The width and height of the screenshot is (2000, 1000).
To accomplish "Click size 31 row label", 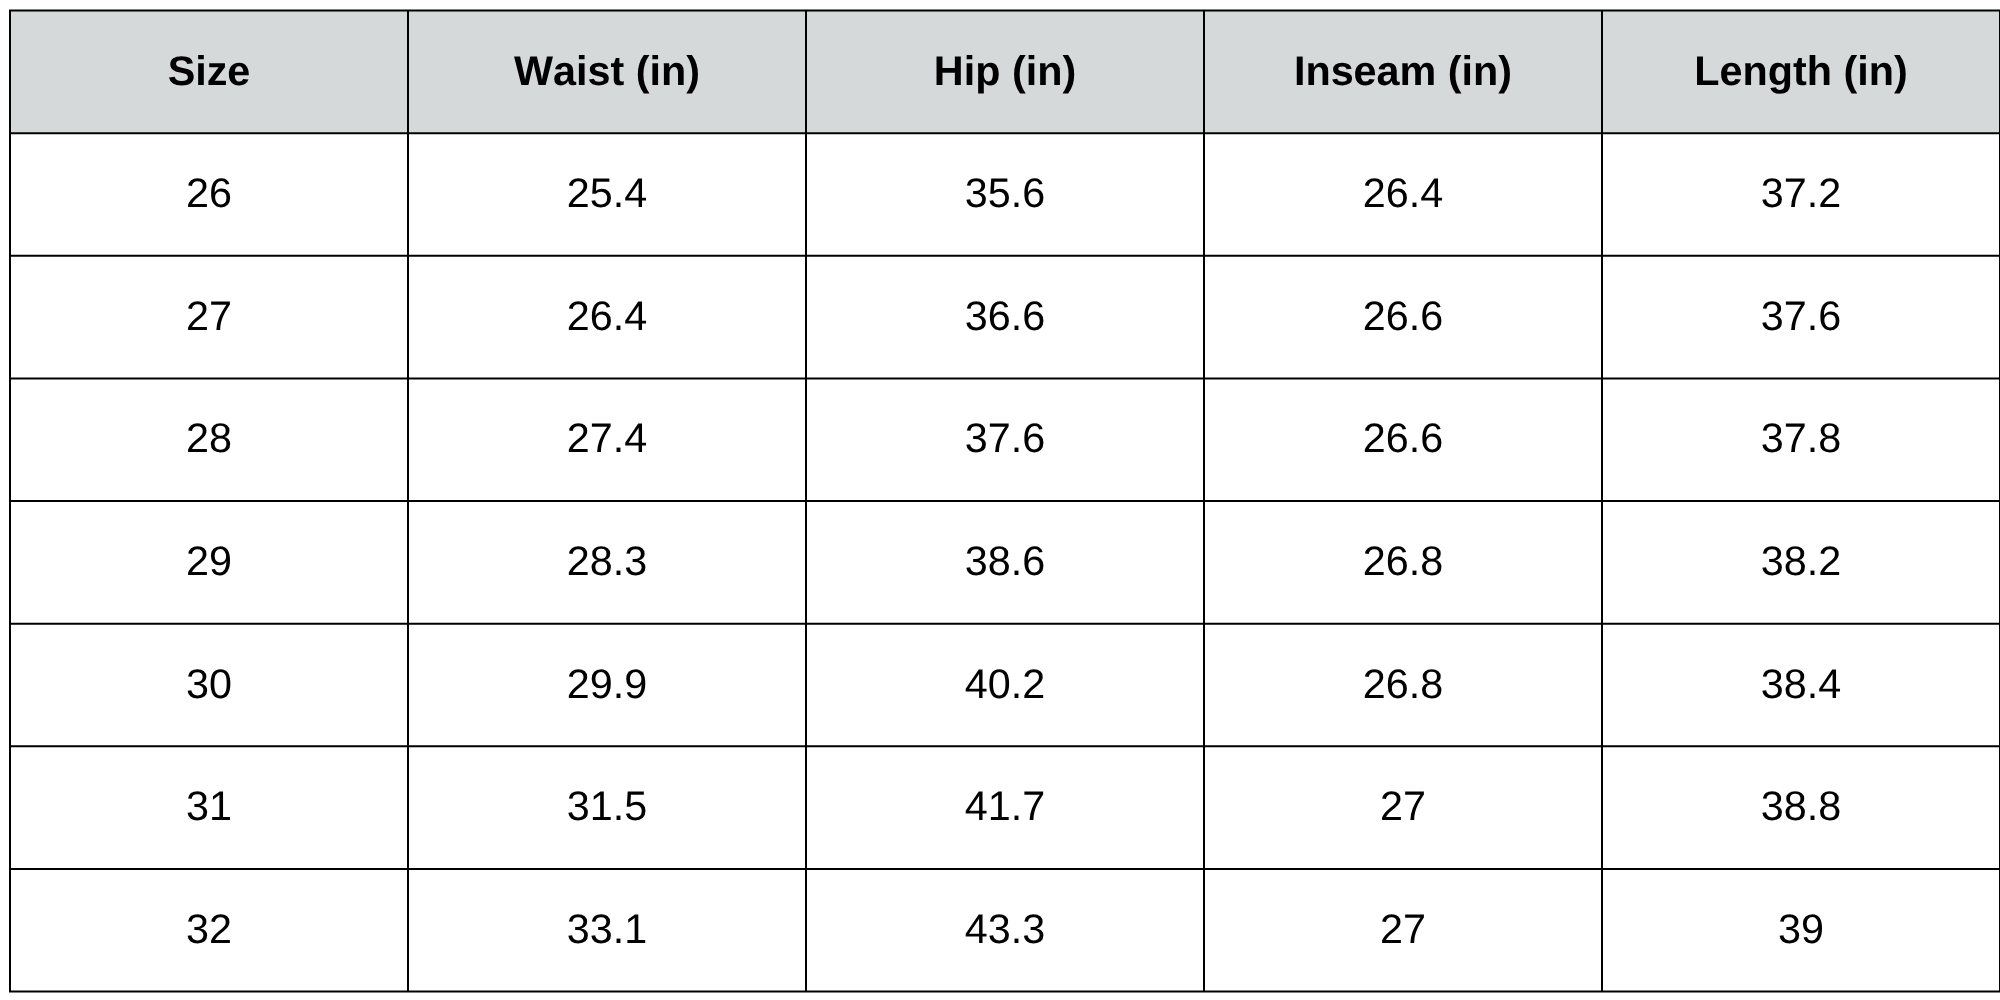I will [x=208, y=807].
